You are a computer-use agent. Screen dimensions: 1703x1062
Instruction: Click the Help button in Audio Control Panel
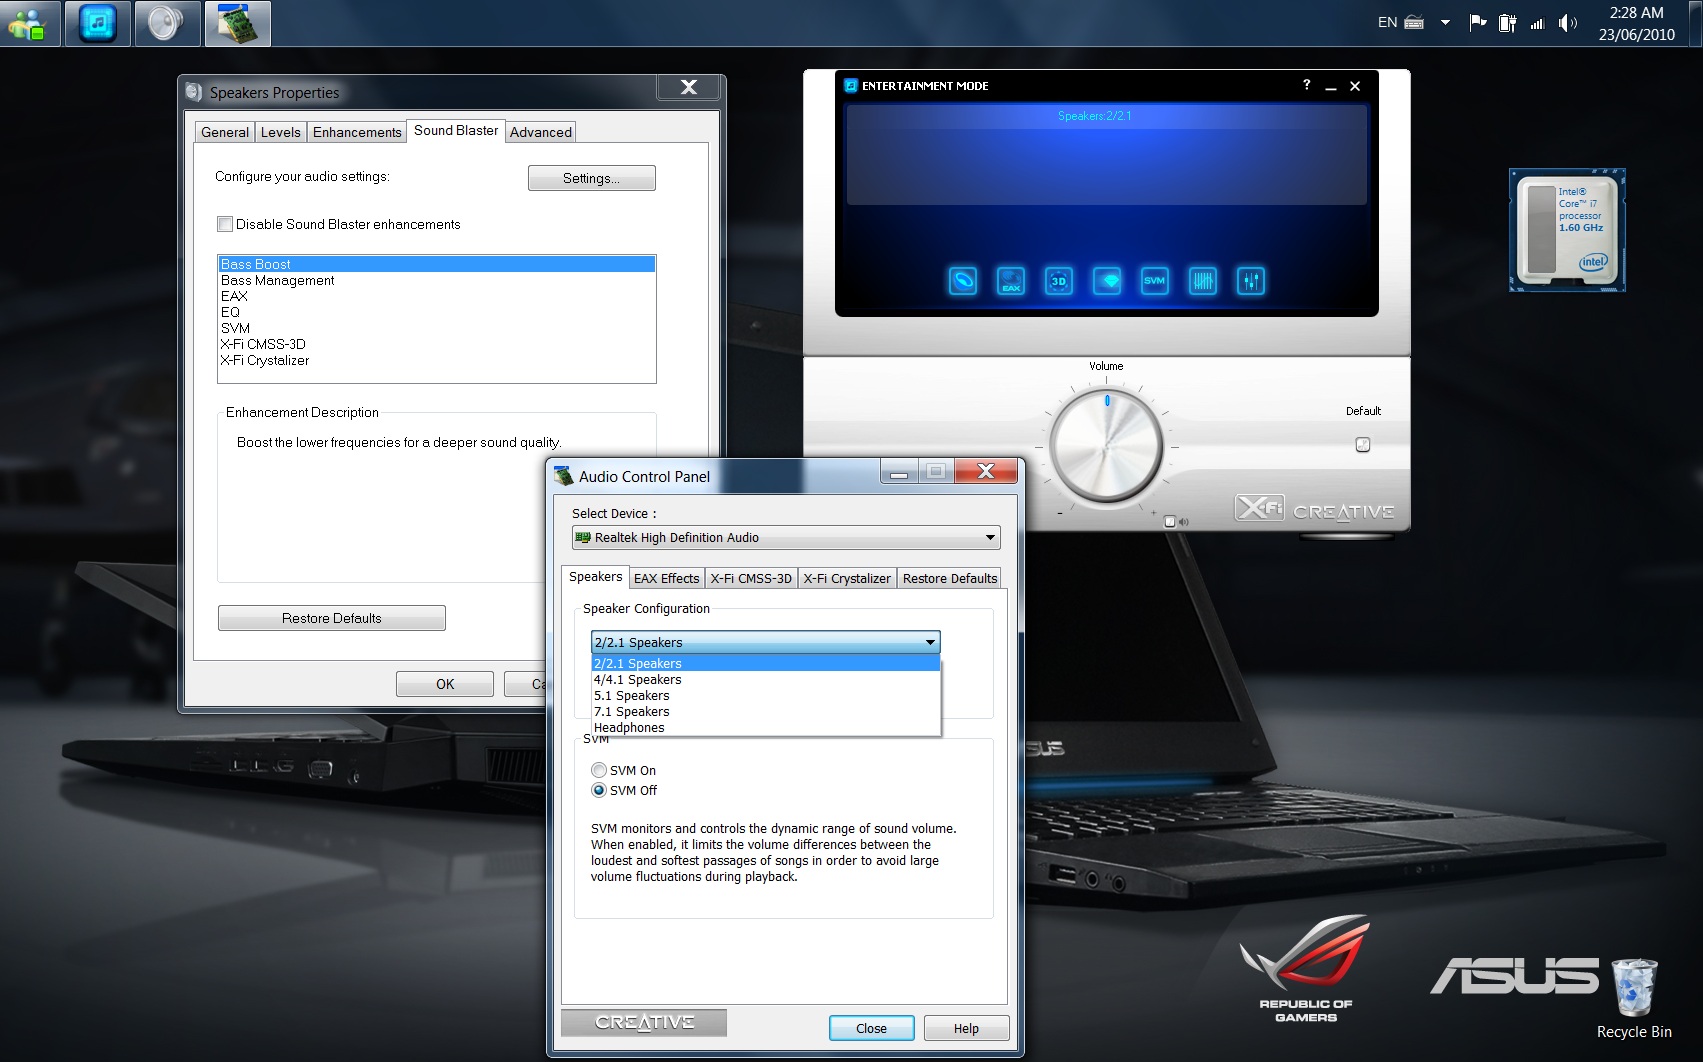[x=966, y=1028]
